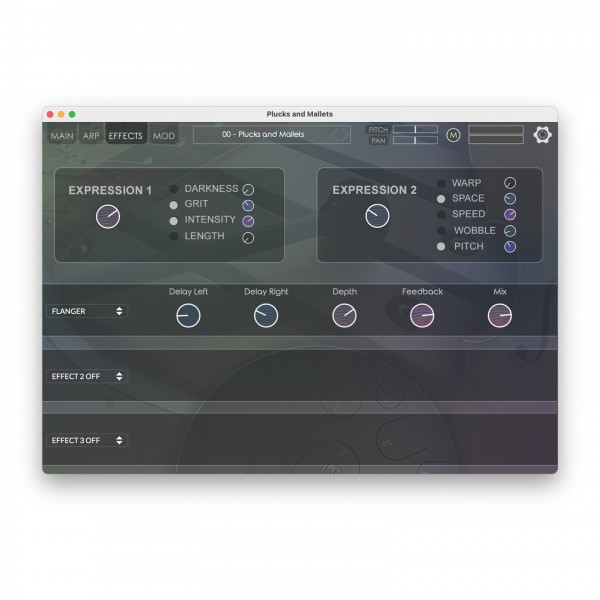Screen dimensions: 600x600
Task: Toggle the Darkness assignment dot
Action: click(x=174, y=189)
